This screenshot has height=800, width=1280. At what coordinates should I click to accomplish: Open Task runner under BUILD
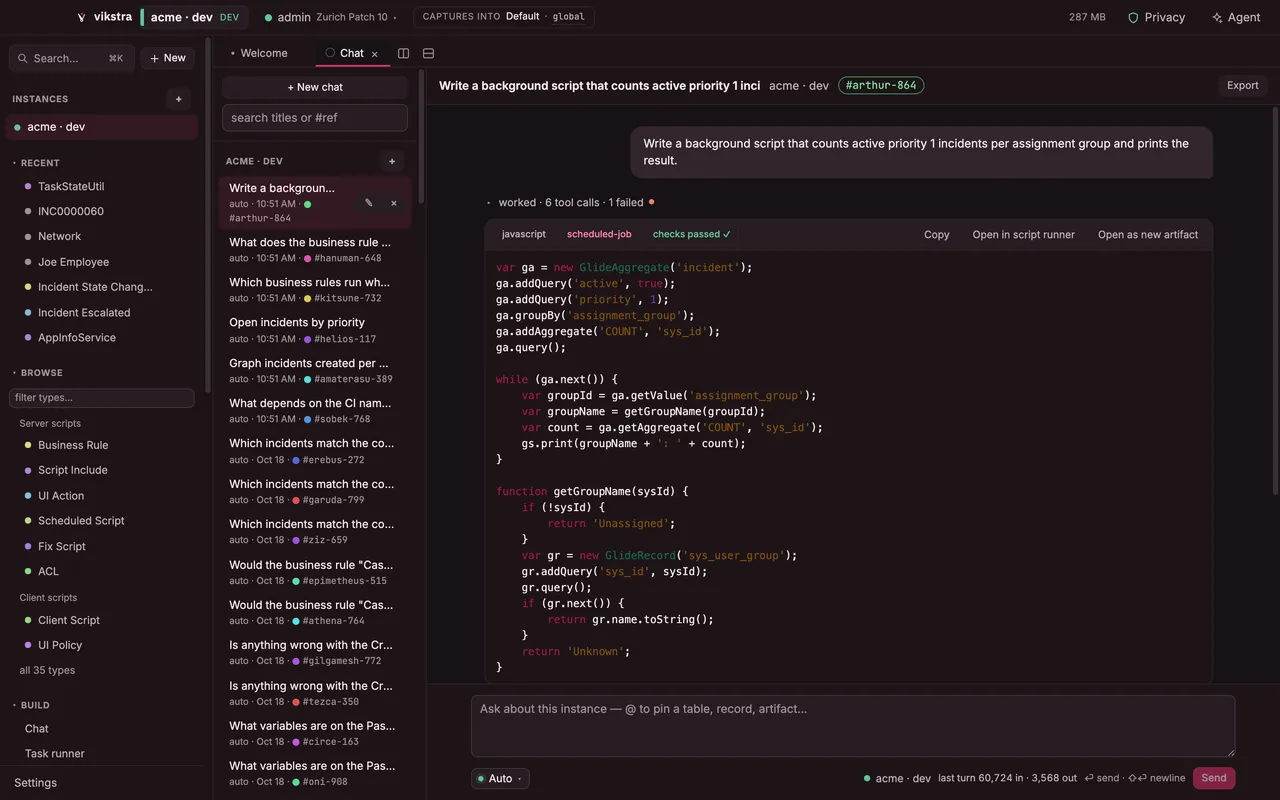55,754
